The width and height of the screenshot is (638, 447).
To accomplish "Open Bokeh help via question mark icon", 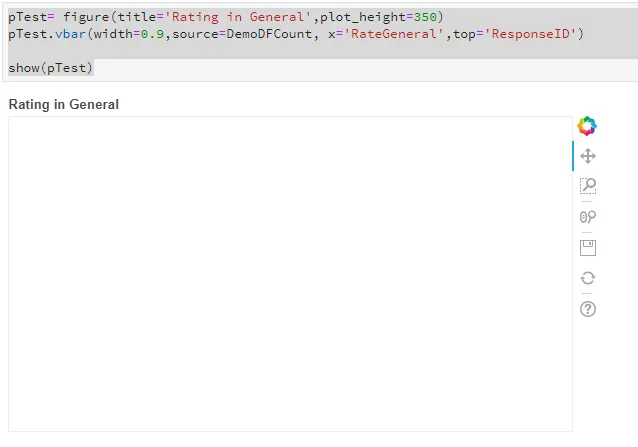I will pos(588,309).
